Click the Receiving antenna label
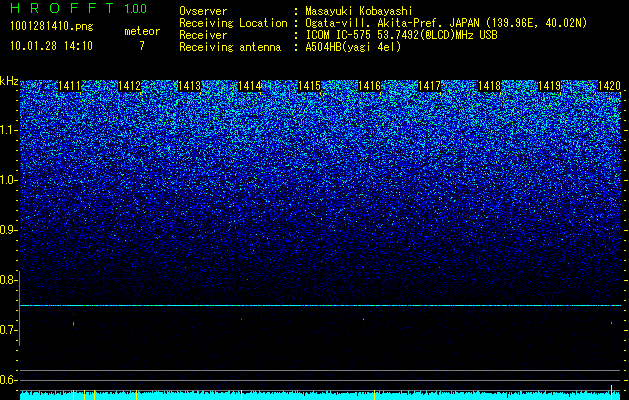 click(x=230, y=47)
